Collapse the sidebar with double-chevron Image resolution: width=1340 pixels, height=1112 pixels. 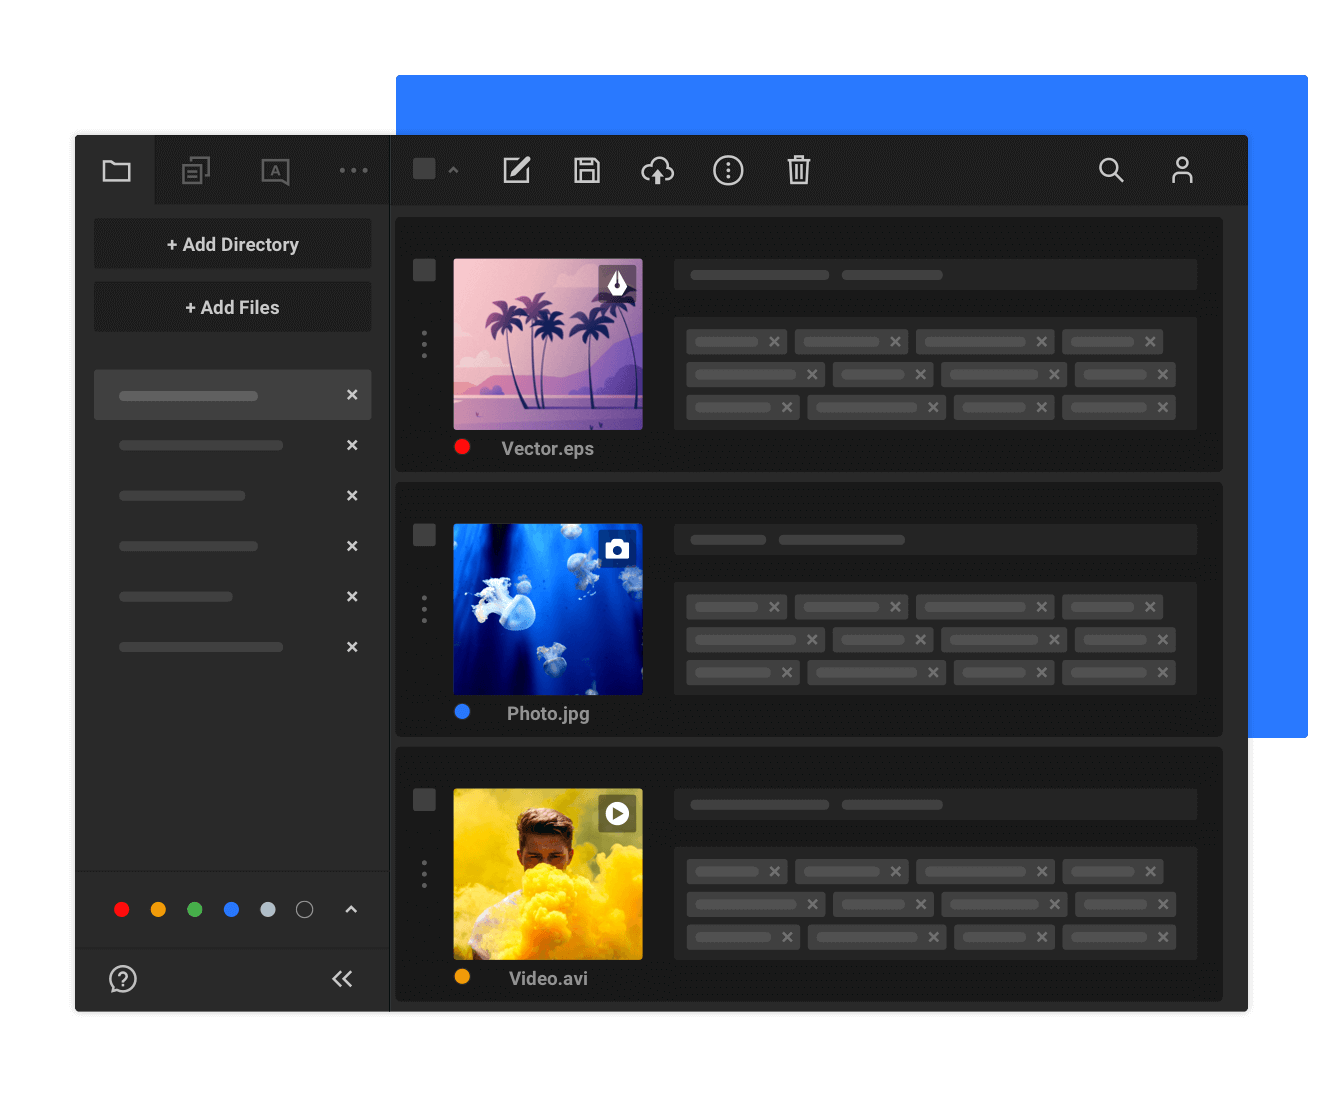[x=342, y=979]
